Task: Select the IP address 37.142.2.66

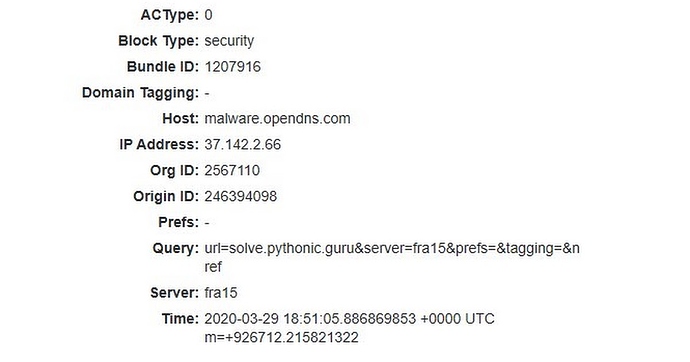Action: tap(242, 145)
